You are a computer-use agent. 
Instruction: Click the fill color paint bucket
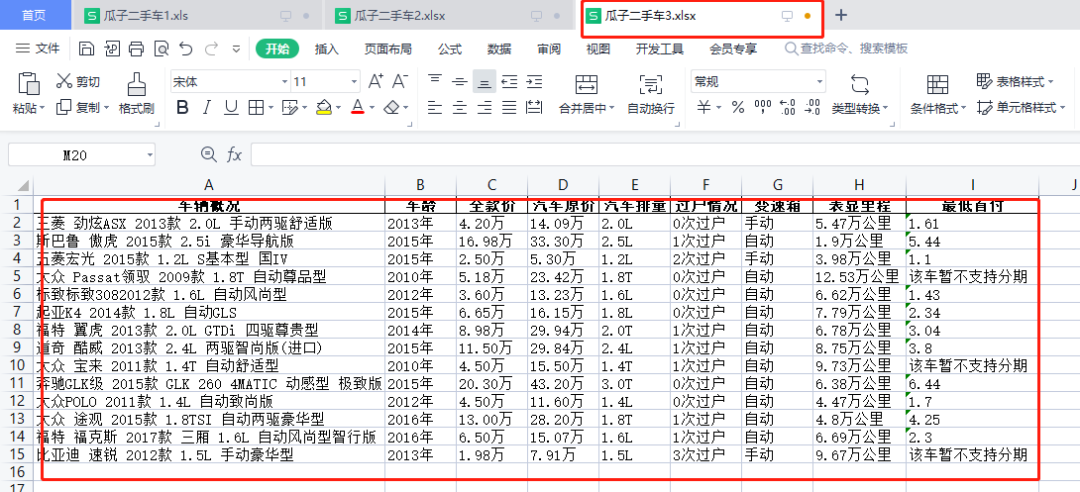tap(324, 107)
